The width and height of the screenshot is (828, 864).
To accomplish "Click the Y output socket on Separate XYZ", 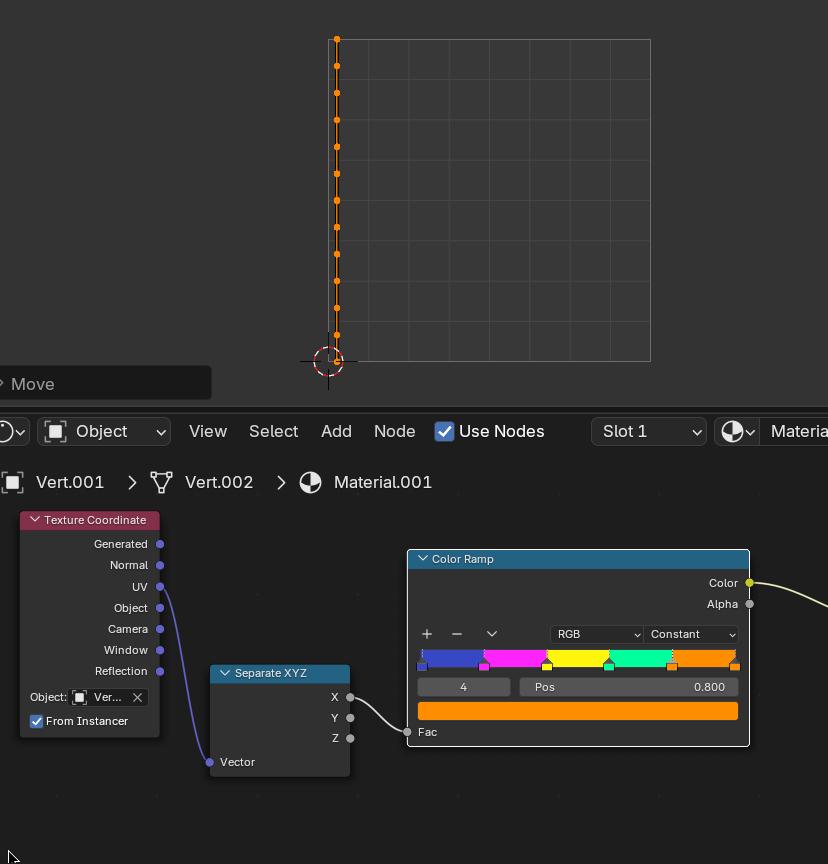I will pyautogui.click(x=350, y=718).
